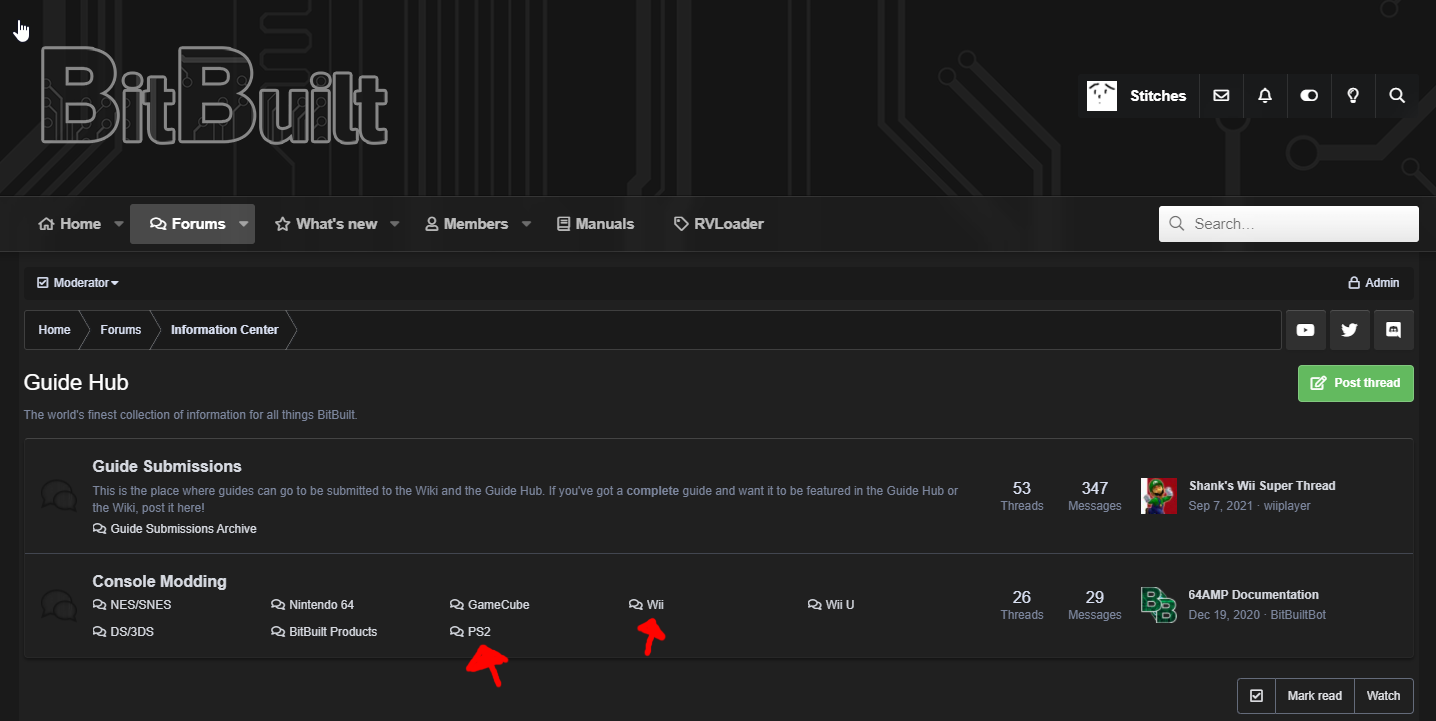The image size is (1436, 721).
Task: Toggle the select-all checkbox button
Action: tap(1257, 696)
